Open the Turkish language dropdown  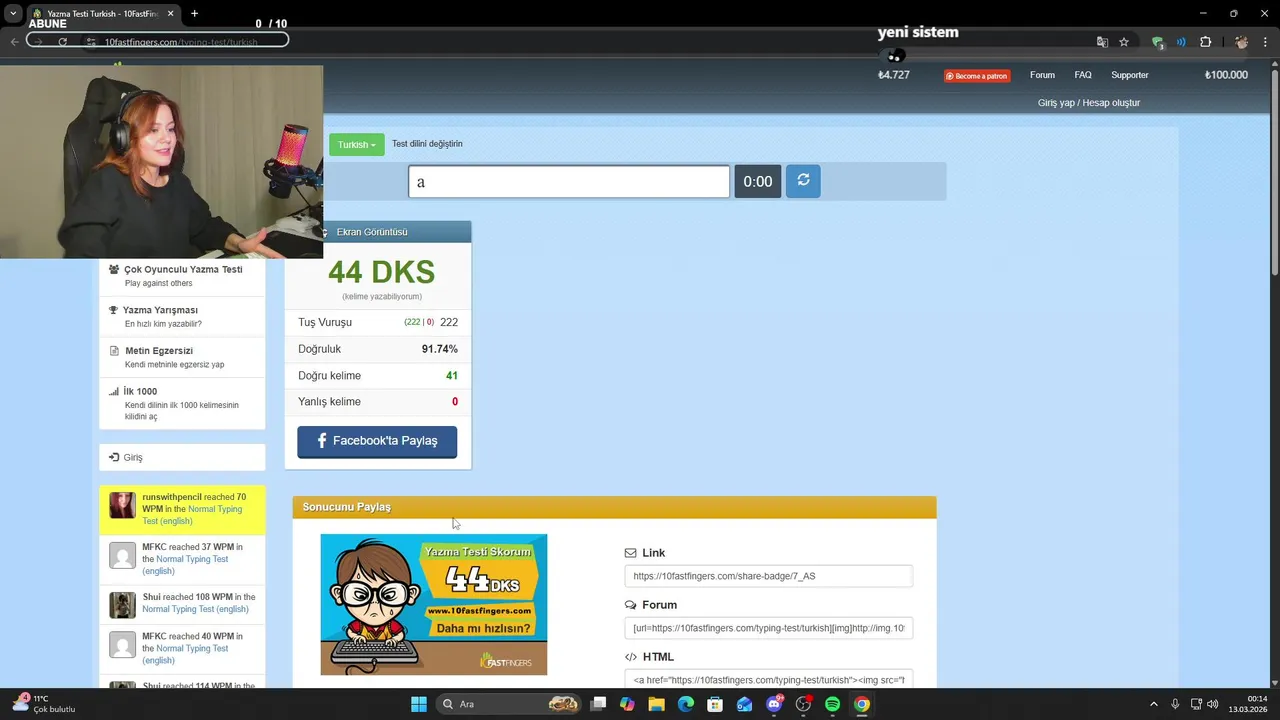click(x=356, y=145)
